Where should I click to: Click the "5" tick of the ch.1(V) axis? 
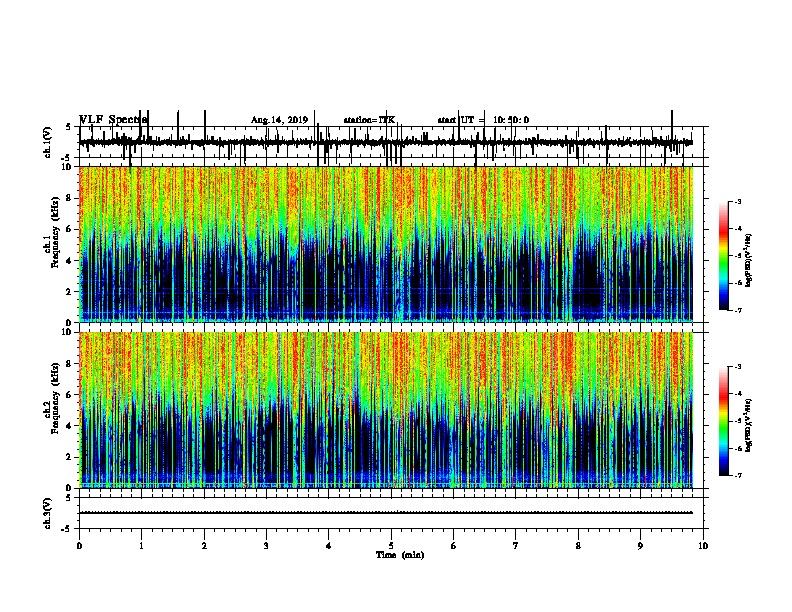(69, 127)
